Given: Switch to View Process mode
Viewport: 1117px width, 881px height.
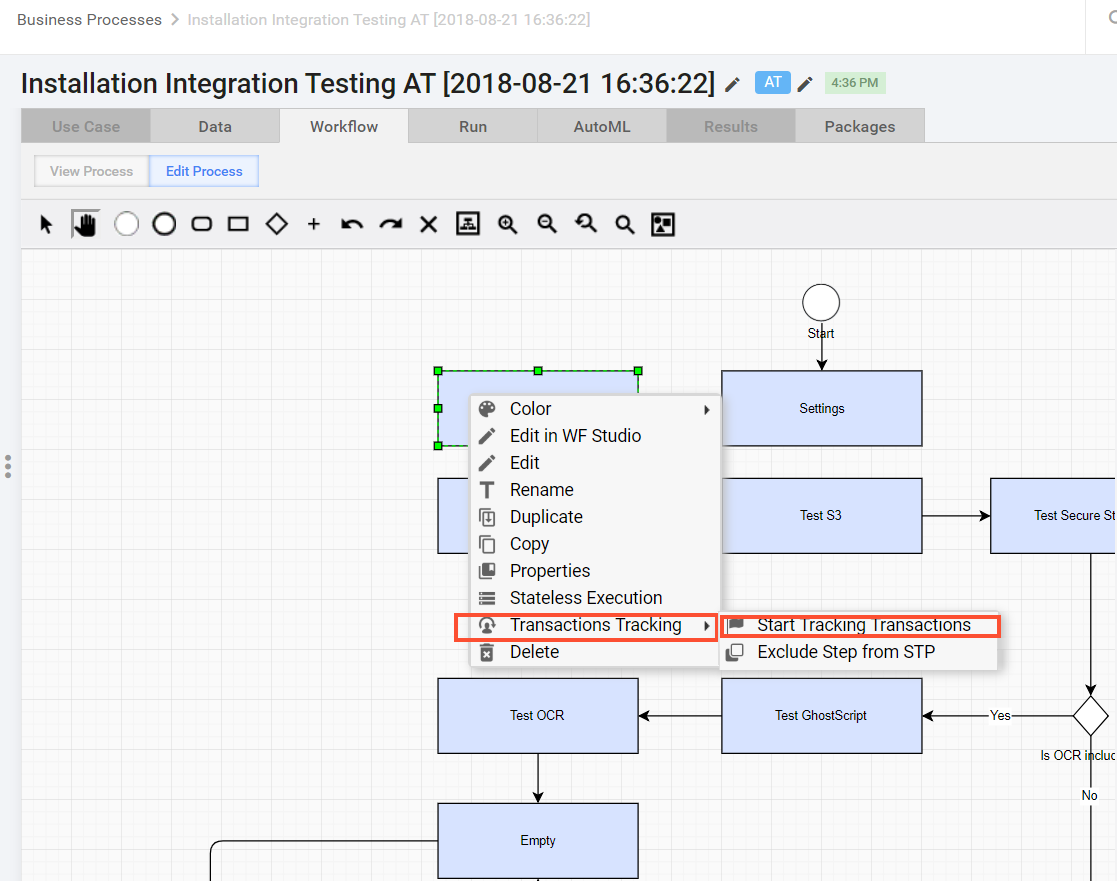Looking at the screenshot, I should (91, 171).
